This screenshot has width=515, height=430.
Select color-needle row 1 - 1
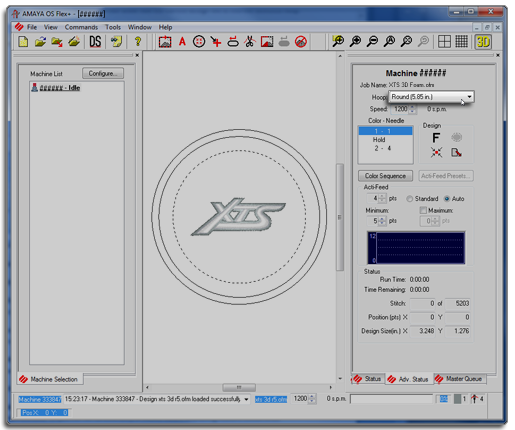[385, 131]
